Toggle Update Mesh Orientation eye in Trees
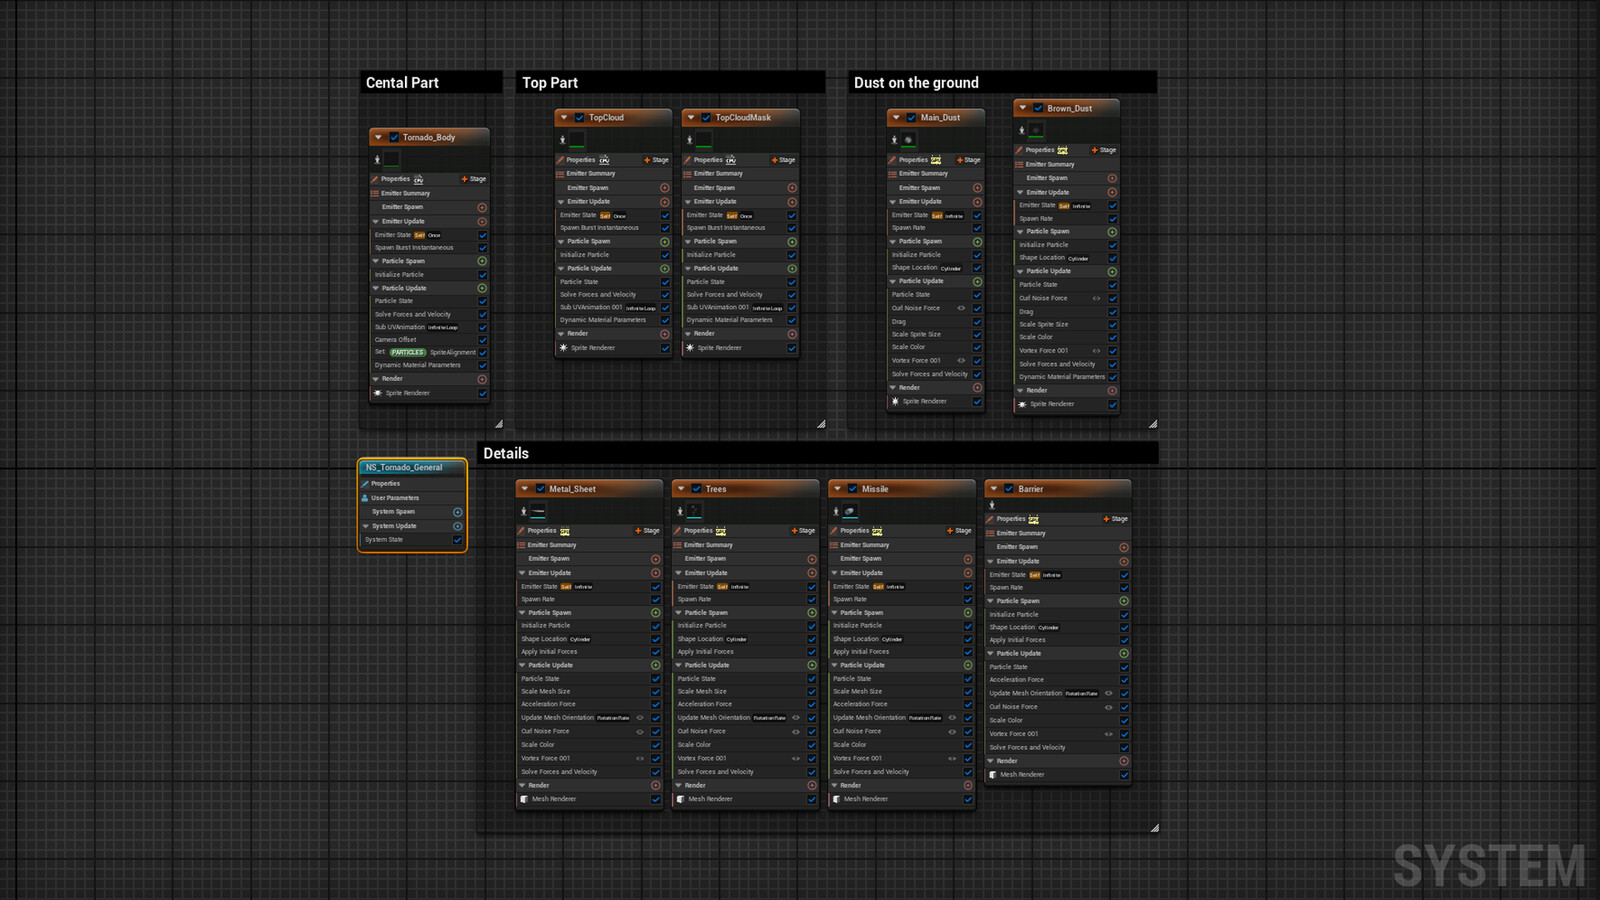This screenshot has height=900, width=1600. (x=796, y=717)
